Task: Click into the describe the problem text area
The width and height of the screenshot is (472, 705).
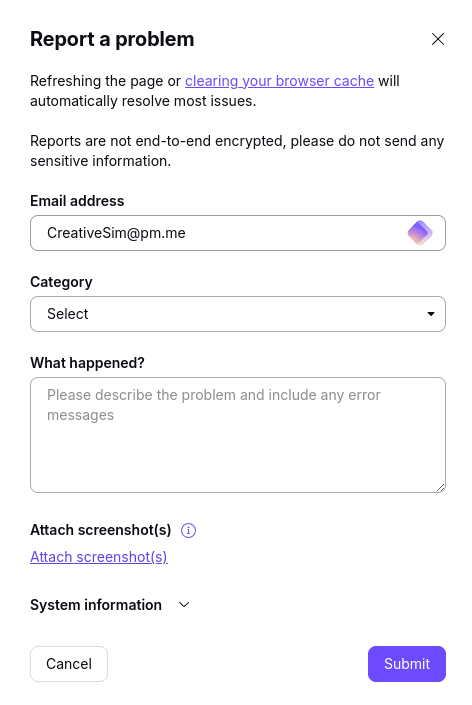Action: click(x=238, y=435)
